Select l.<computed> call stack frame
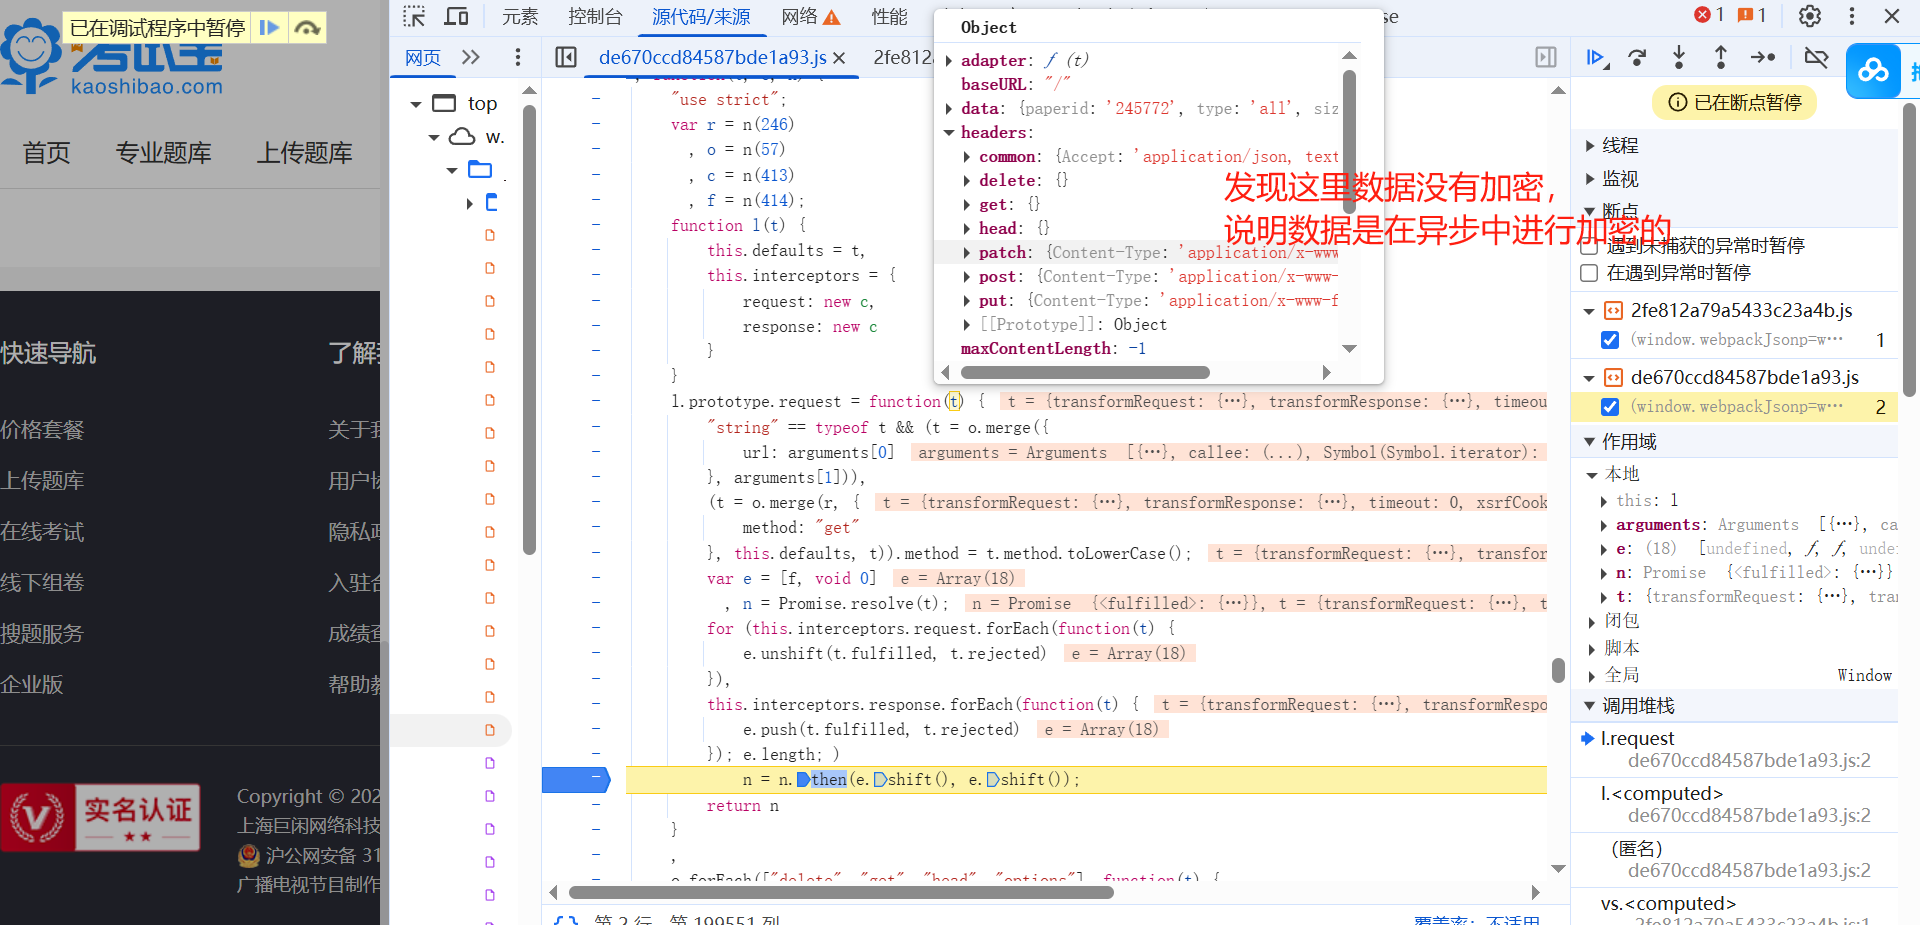1920x925 pixels. coord(1734,804)
